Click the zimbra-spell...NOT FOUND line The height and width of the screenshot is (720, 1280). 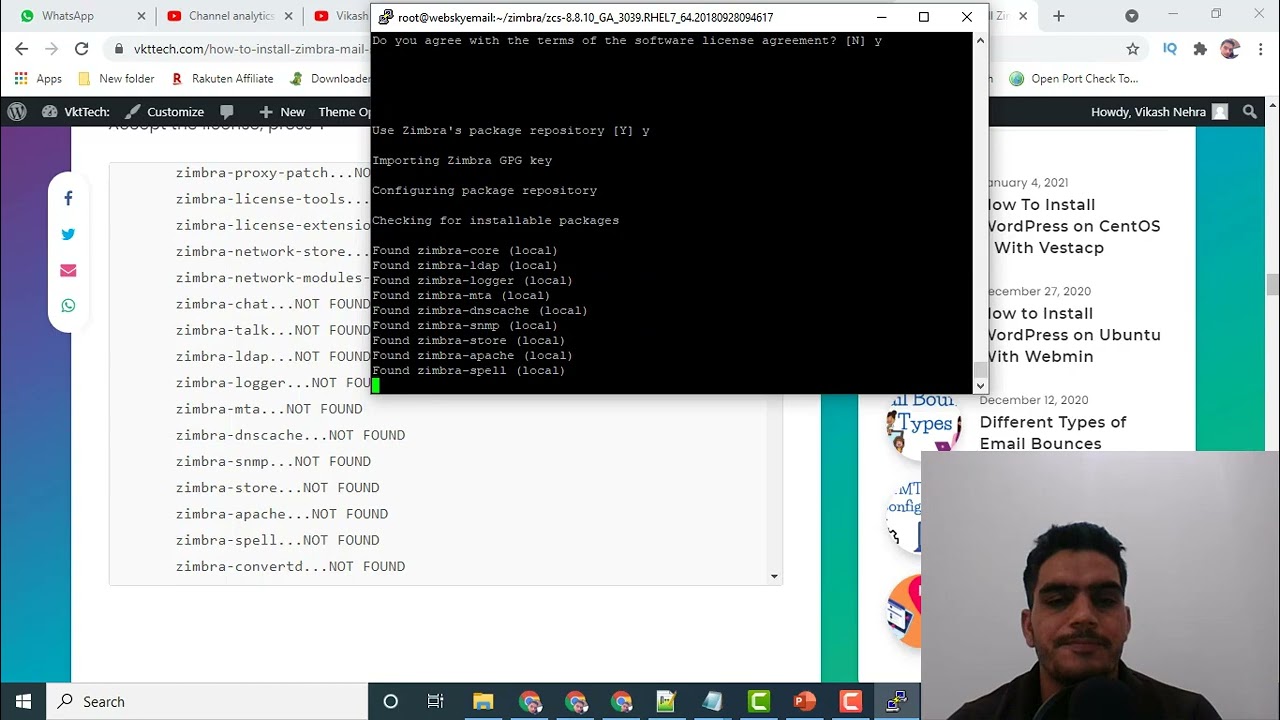(277, 540)
